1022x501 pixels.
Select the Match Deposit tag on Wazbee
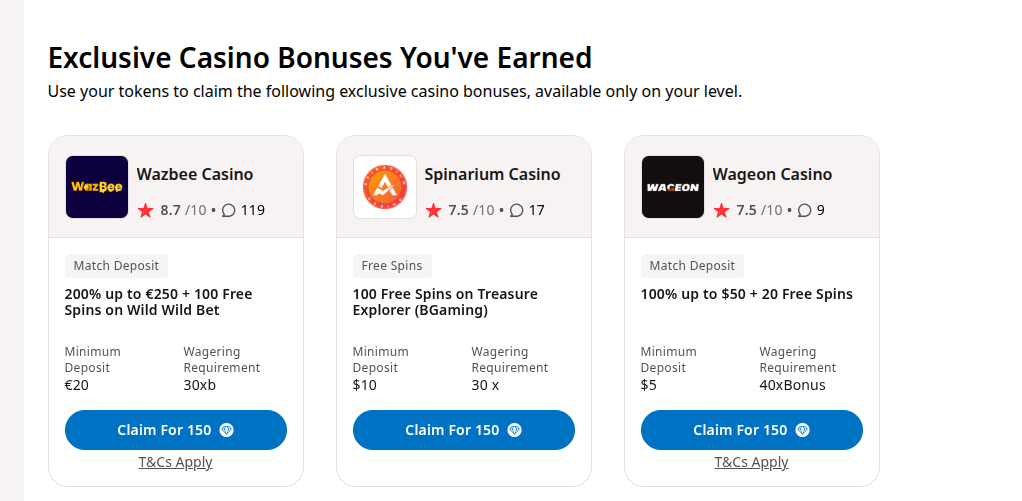coord(116,266)
